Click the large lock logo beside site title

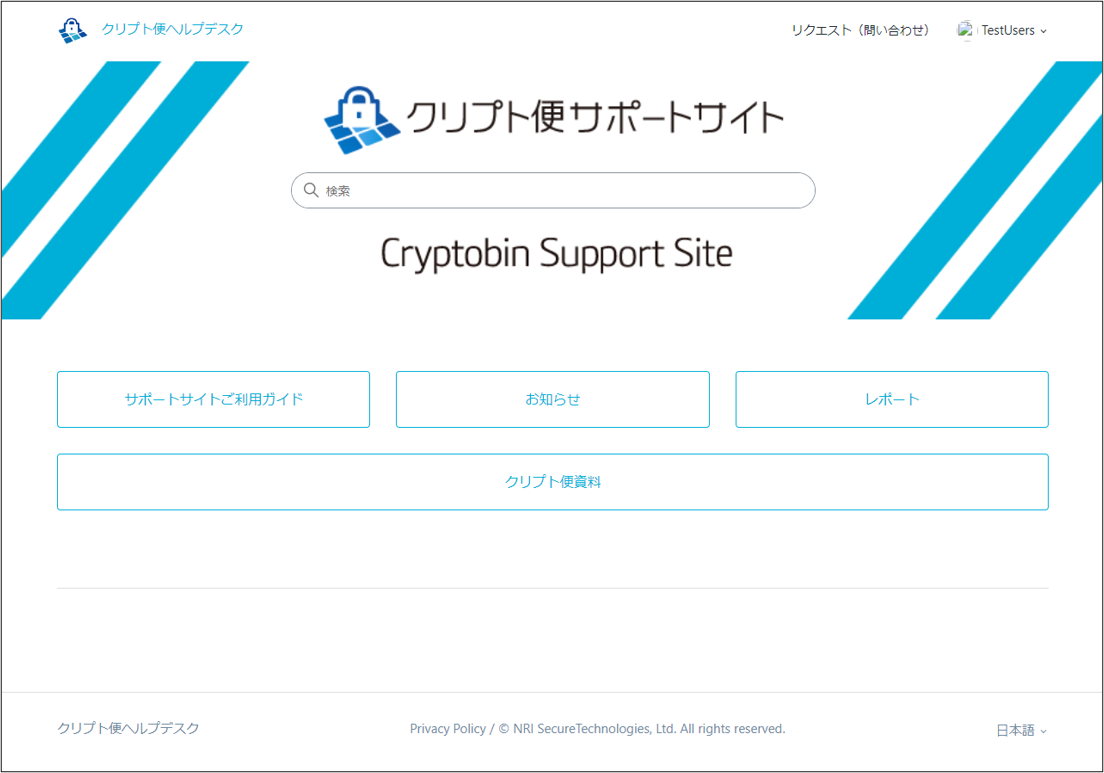[362, 120]
